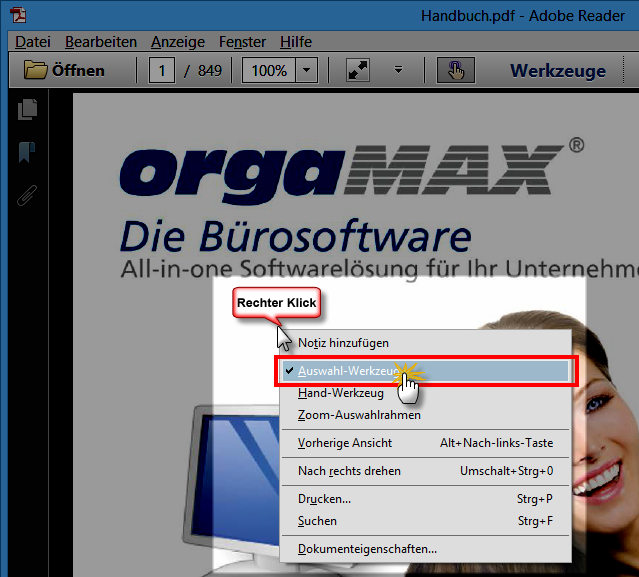Select Zoom-Auswahlrahmen in the context menu
The width and height of the screenshot is (639, 577).
click(x=425, y=415)
